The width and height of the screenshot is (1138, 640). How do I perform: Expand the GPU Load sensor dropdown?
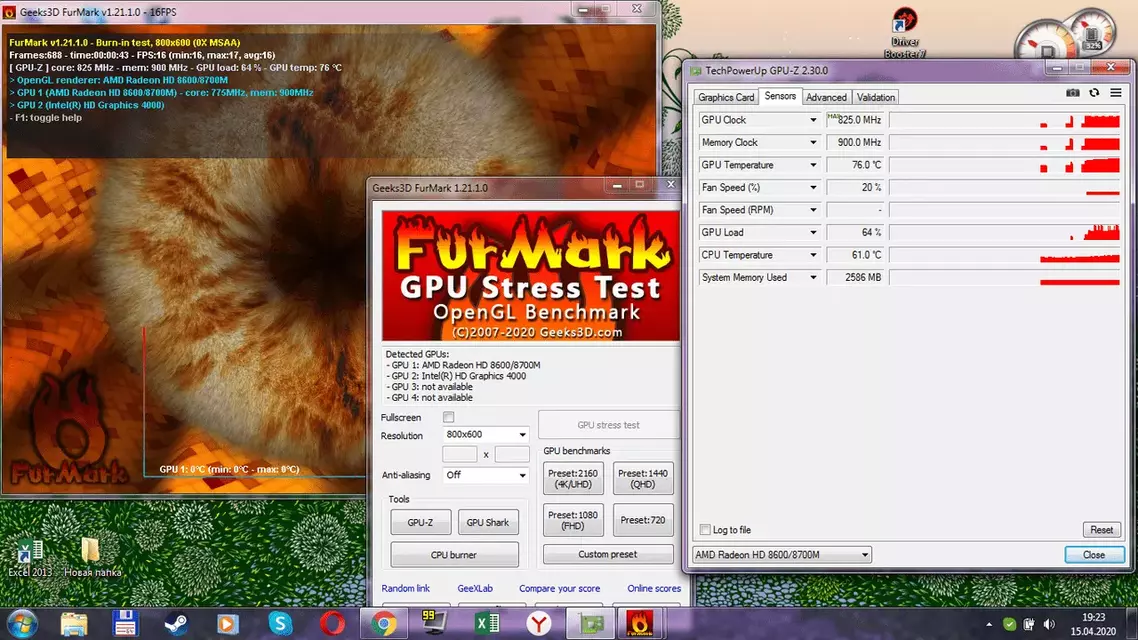coord(813,232)
